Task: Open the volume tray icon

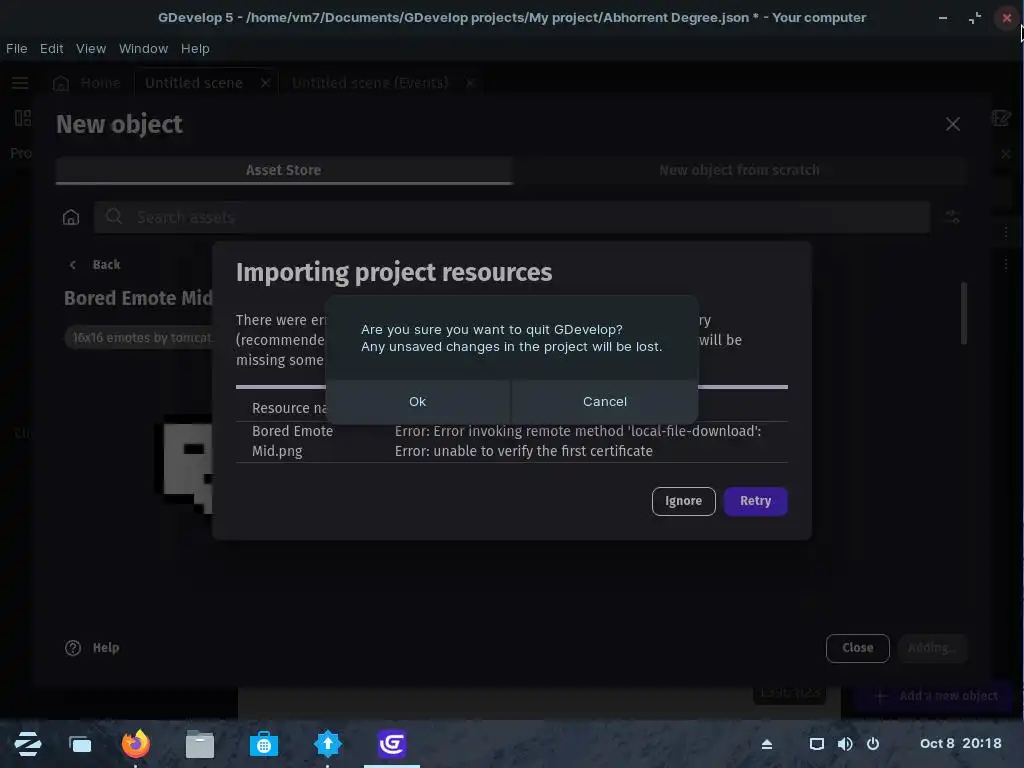Action: (845, 744)
